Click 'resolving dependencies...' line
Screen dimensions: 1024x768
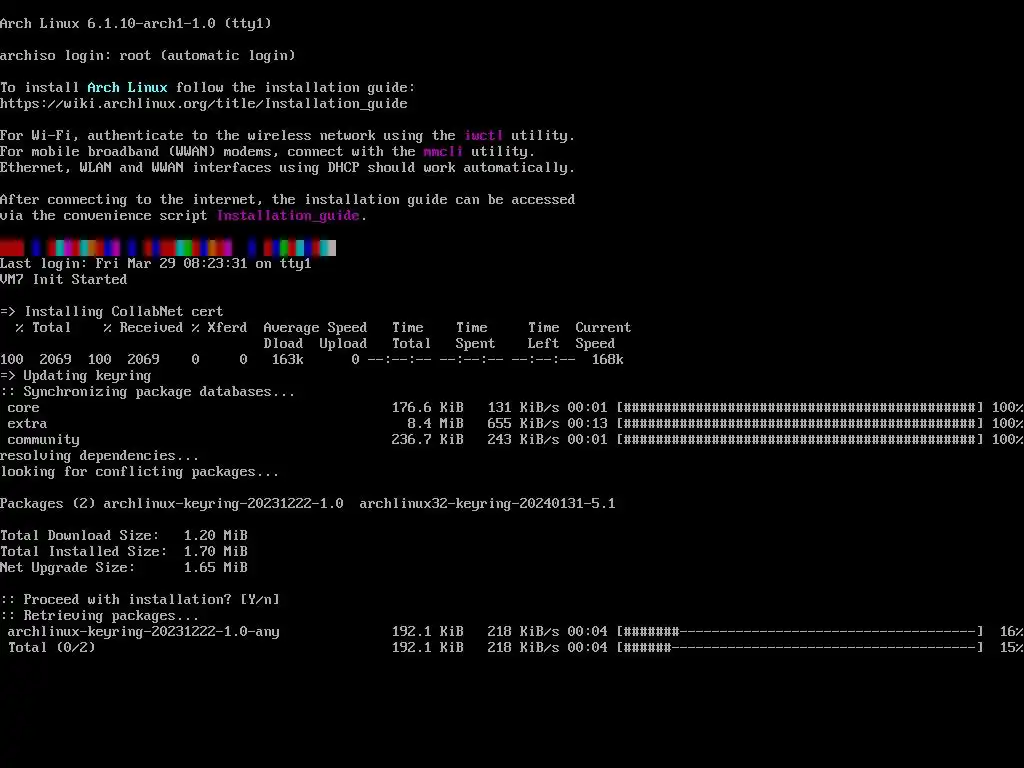pyautogui.click(x=99, y=456)
